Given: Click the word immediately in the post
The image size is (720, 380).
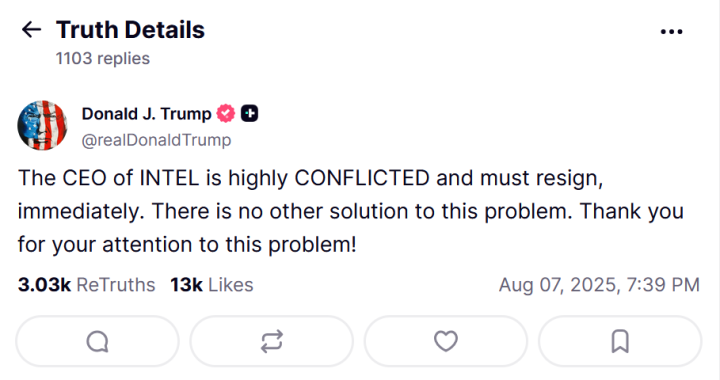Looking at the screenshot, I should click(x=81, y=212).
